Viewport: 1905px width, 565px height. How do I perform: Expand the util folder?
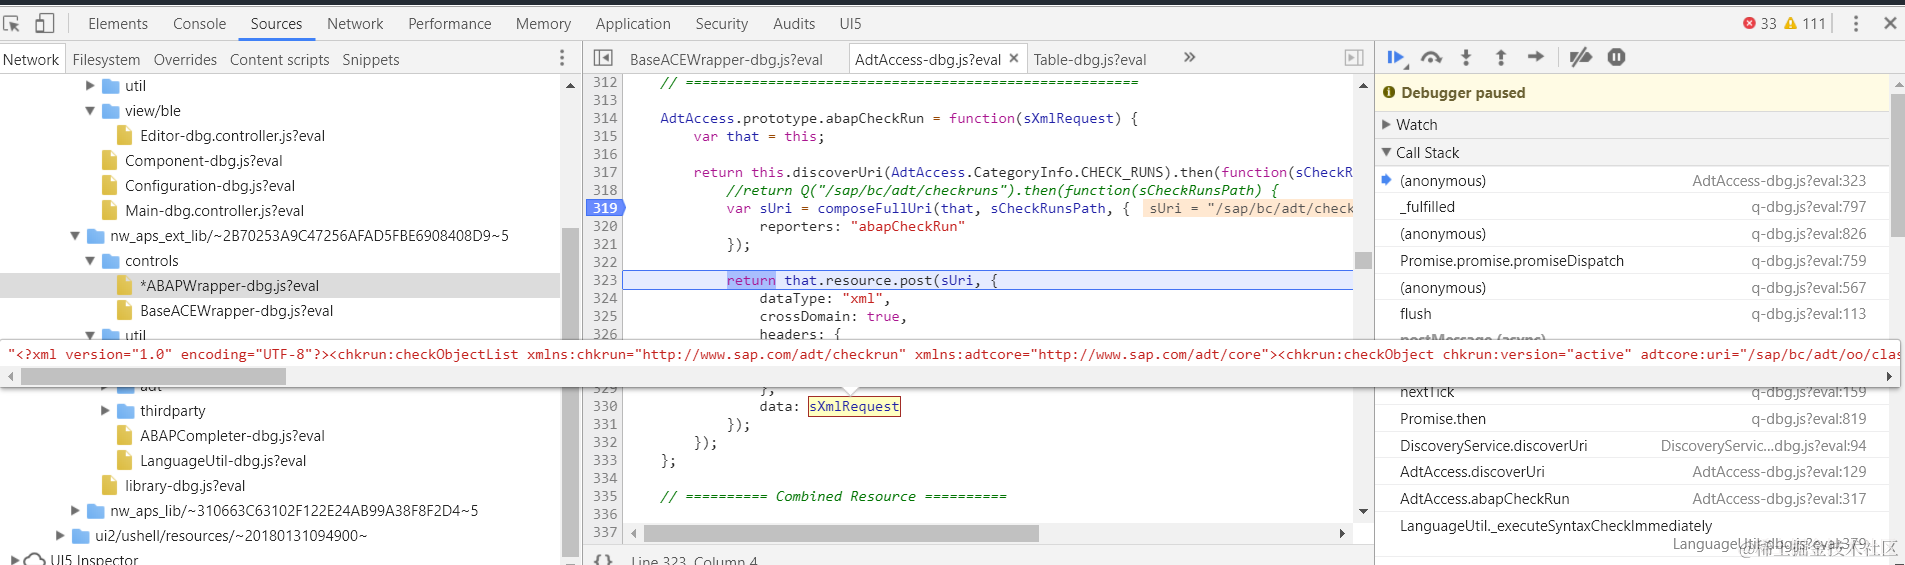point(90,86)
